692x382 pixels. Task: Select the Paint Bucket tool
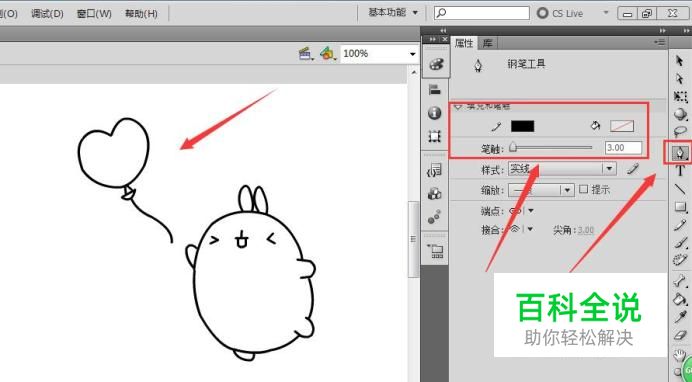coord(680,300)
